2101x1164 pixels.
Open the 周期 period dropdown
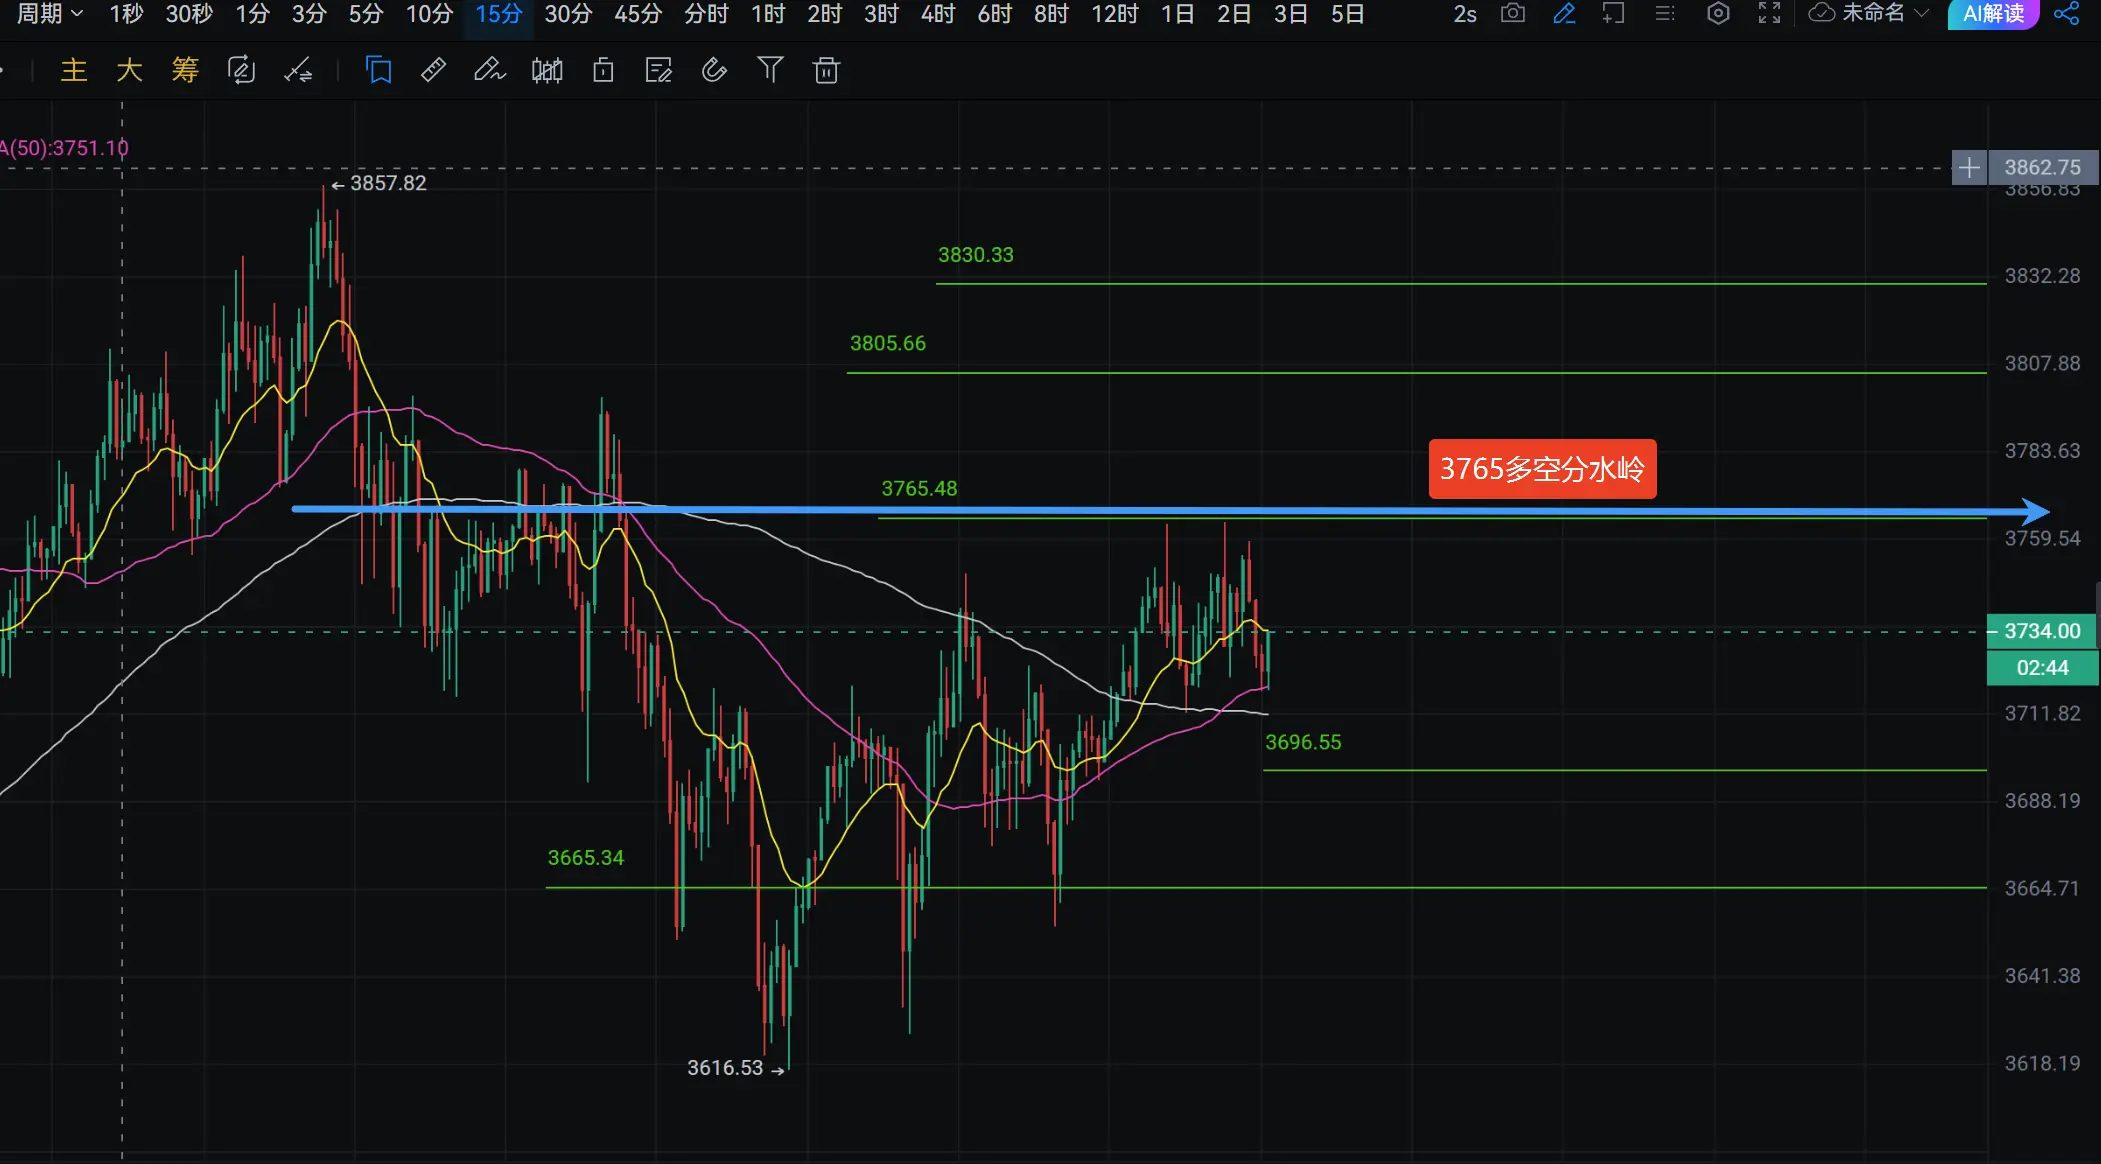pyautogui.click(x=49, y=14)
